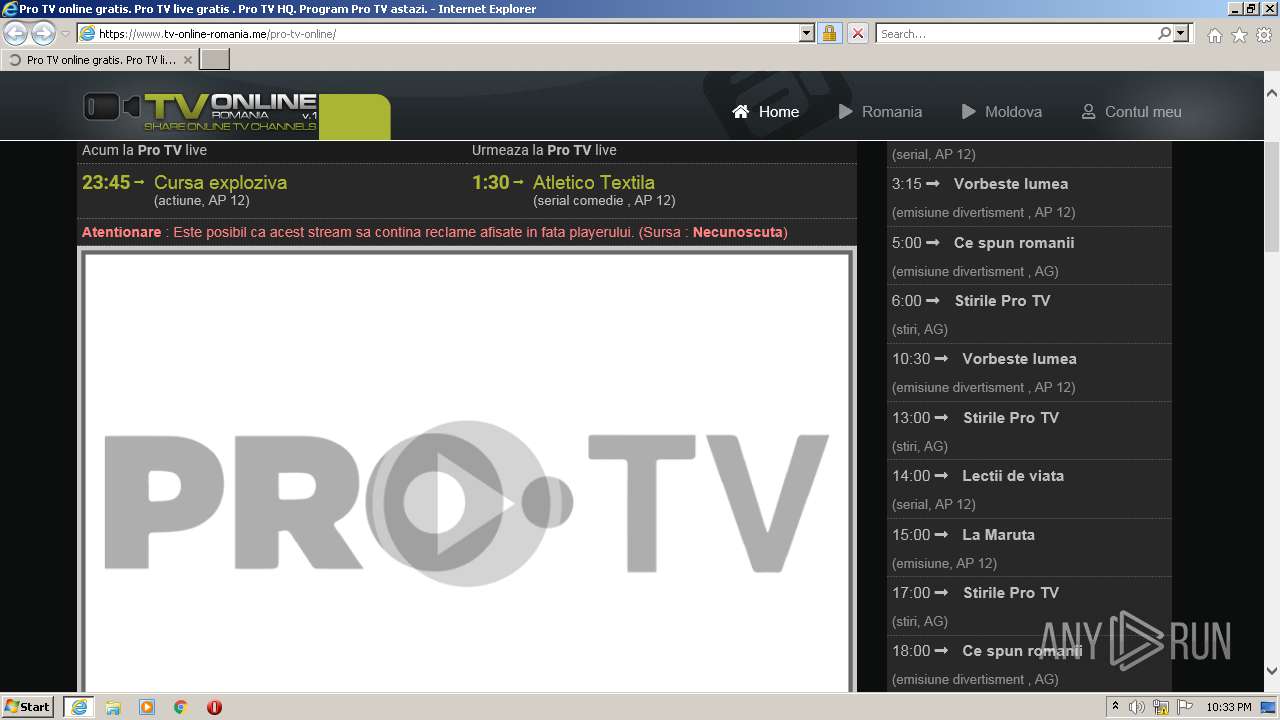1280x720 pixels.
Task: Click the magnifier search icon
Action: click(x=1164, y=33)
